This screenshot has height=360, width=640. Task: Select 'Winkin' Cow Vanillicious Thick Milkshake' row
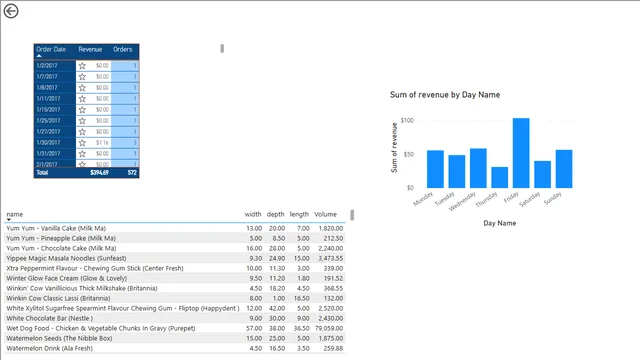pyautogui.click(x=175, y=288)
